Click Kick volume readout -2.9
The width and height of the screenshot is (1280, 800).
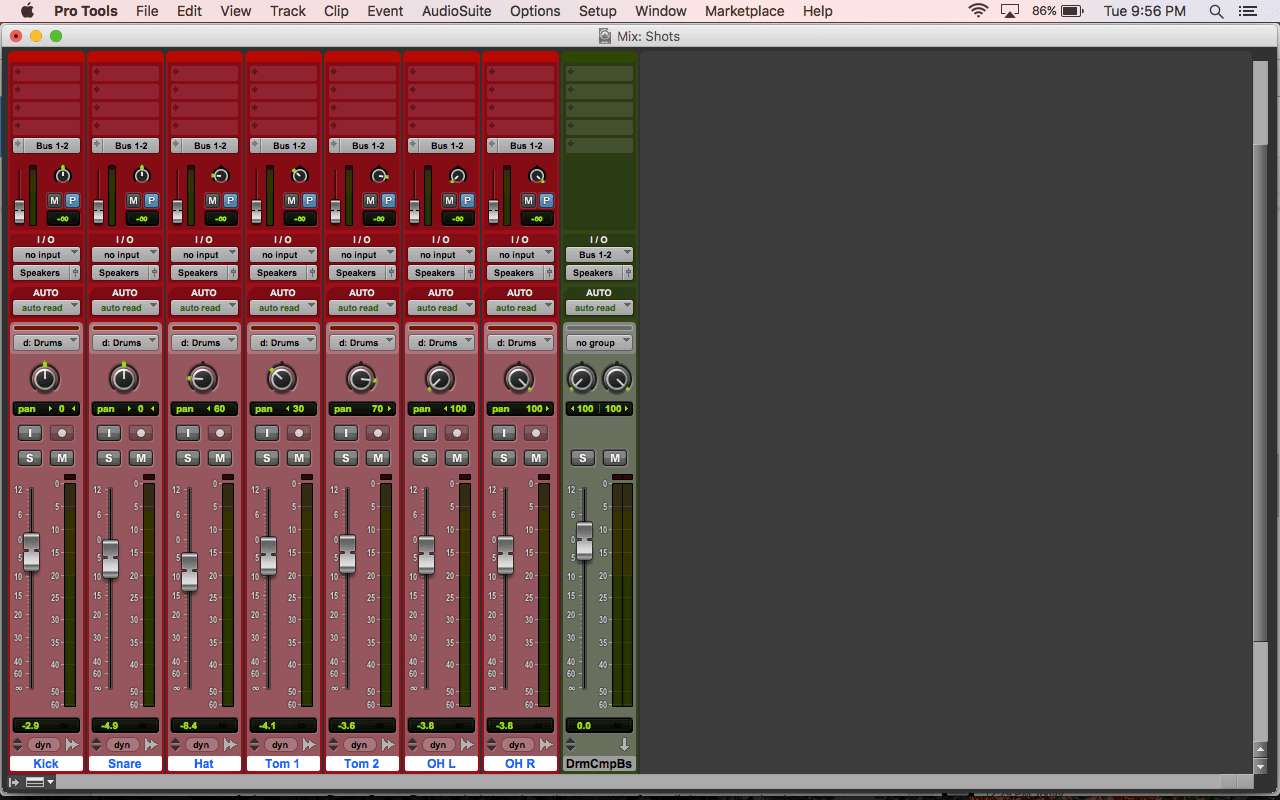46,725
